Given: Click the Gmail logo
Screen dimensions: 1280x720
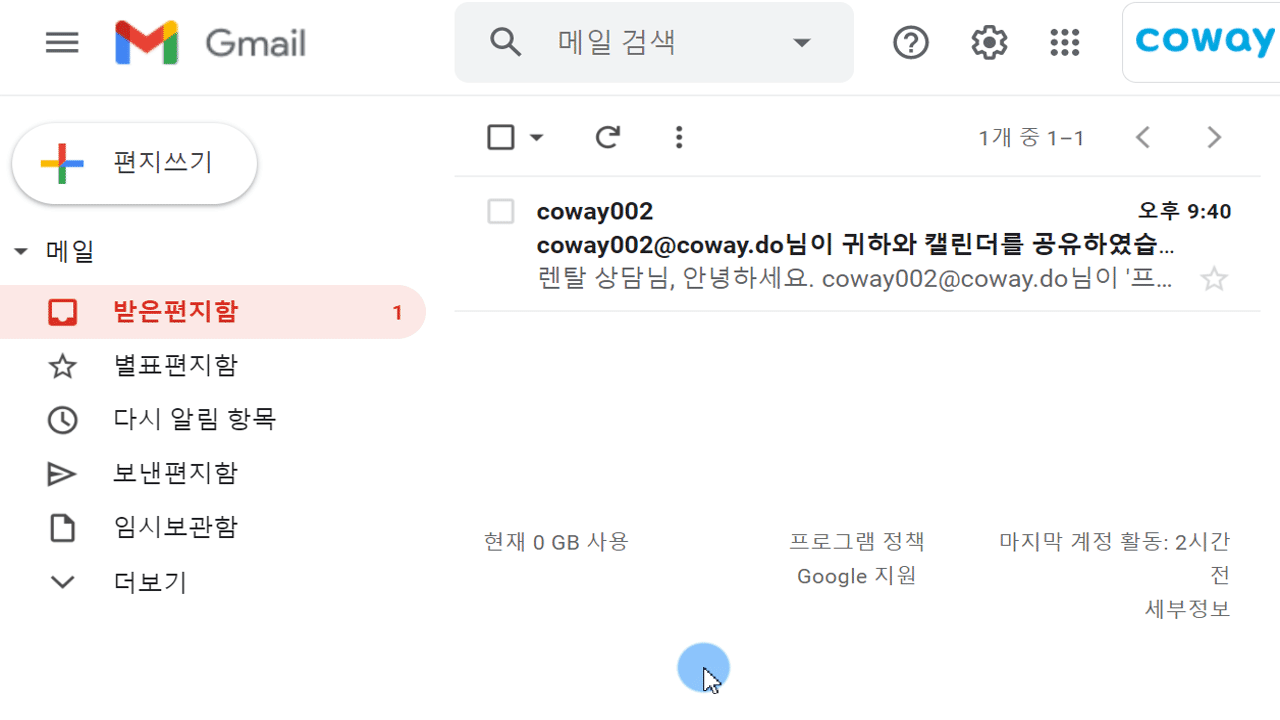Looking at the screenshot, I should point(210,43).
